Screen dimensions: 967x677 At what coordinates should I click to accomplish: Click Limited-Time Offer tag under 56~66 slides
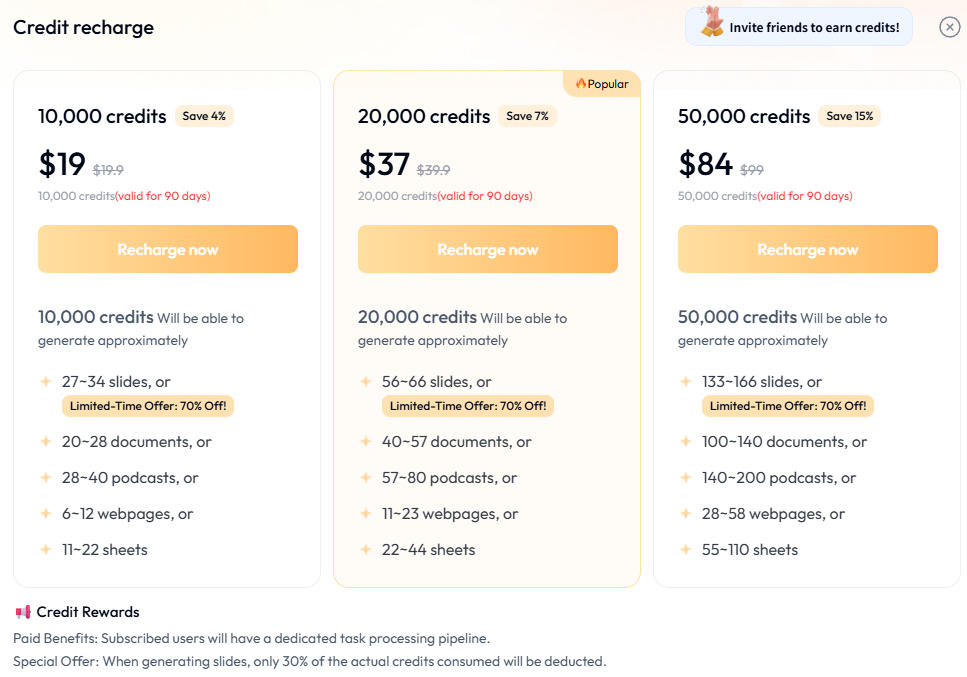[468, 406]
